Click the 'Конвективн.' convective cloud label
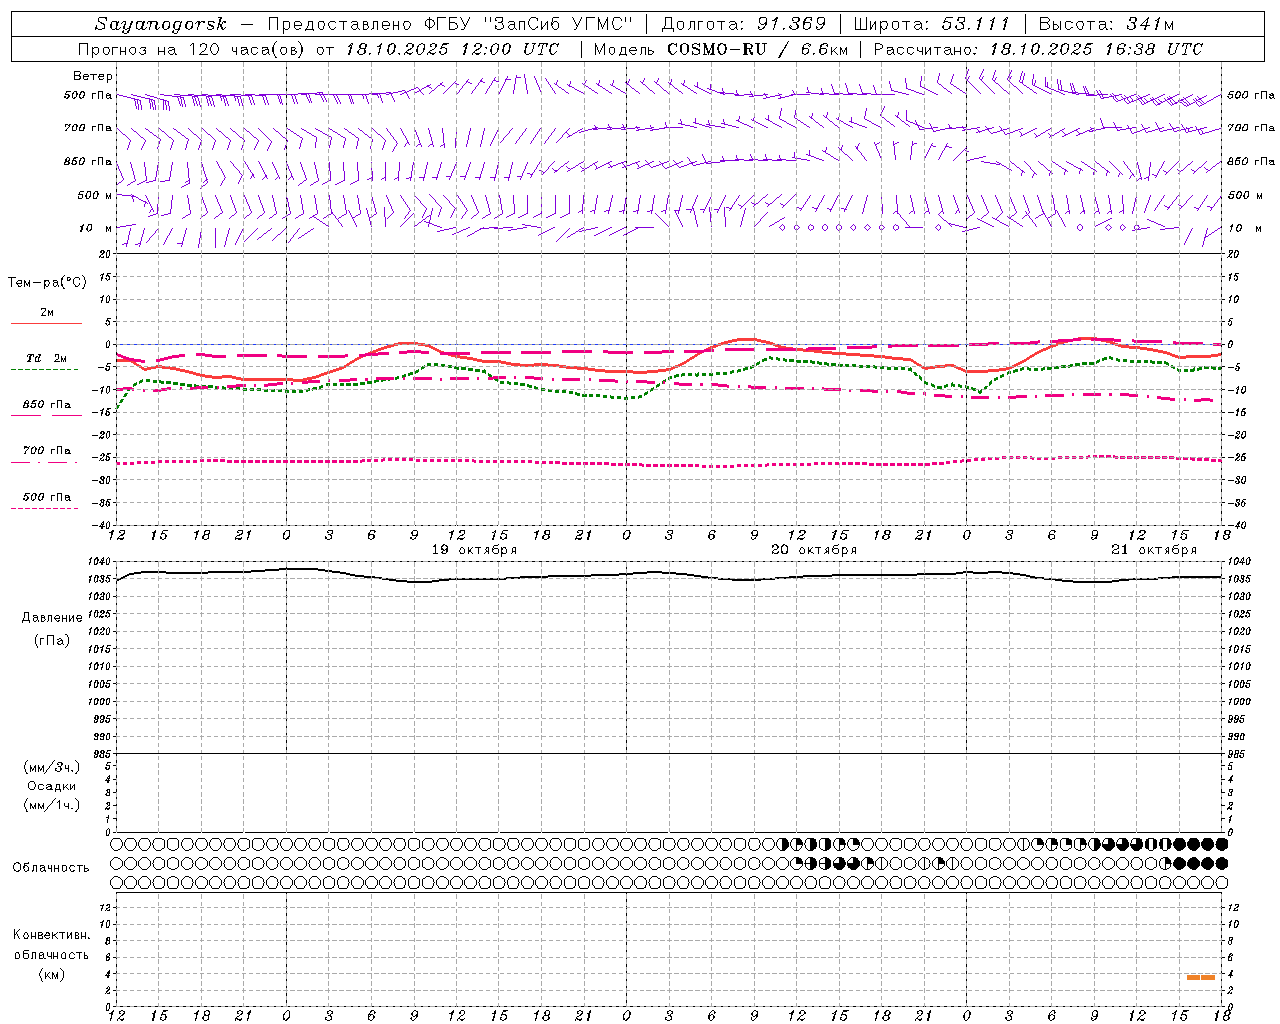1280x1024 pixels. point(51,935)
